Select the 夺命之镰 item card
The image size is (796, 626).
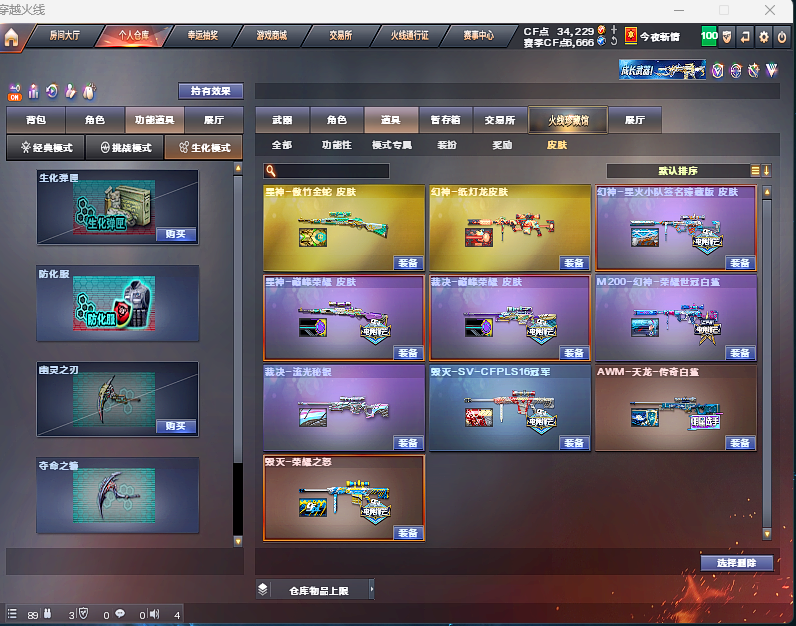[x=117, y=495]
